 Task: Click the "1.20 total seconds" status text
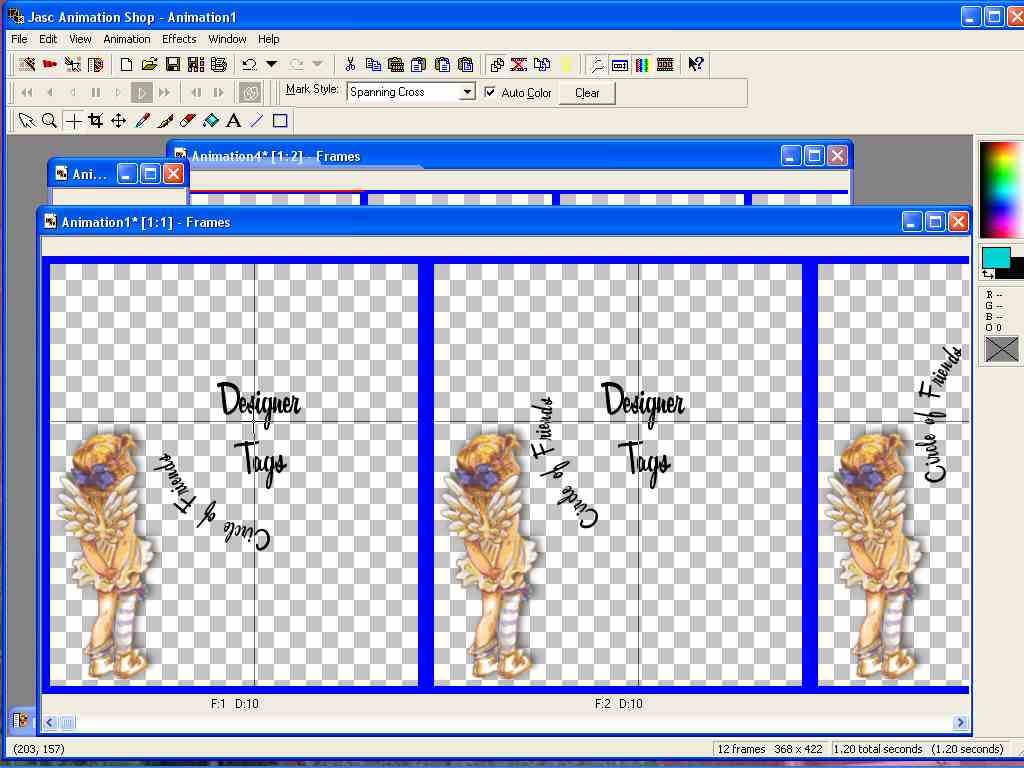point(878,749)
